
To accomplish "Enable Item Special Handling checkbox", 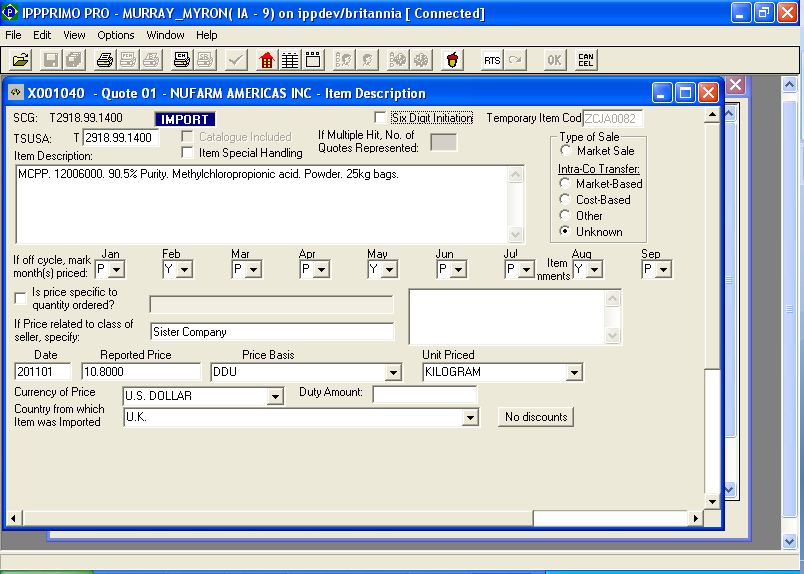I will coord(187,153).
